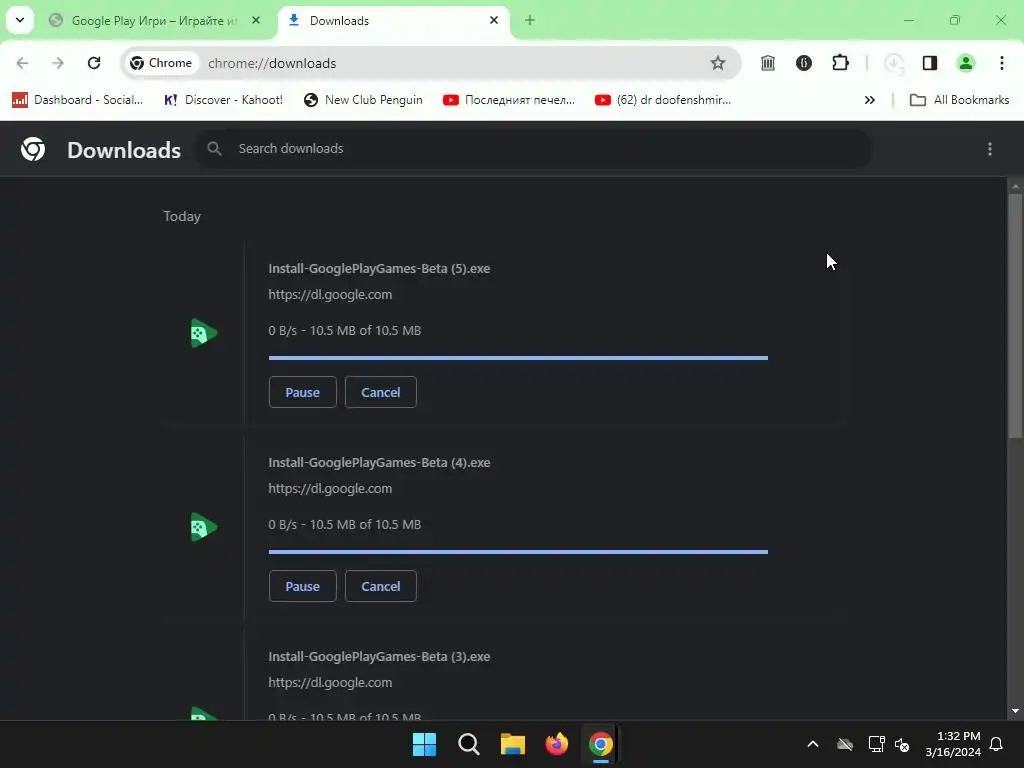The width and height of the screenshot is (1024, 768).
Task: Click the Chrome logo beside Downloads title
Action: (x=33, y=149)
